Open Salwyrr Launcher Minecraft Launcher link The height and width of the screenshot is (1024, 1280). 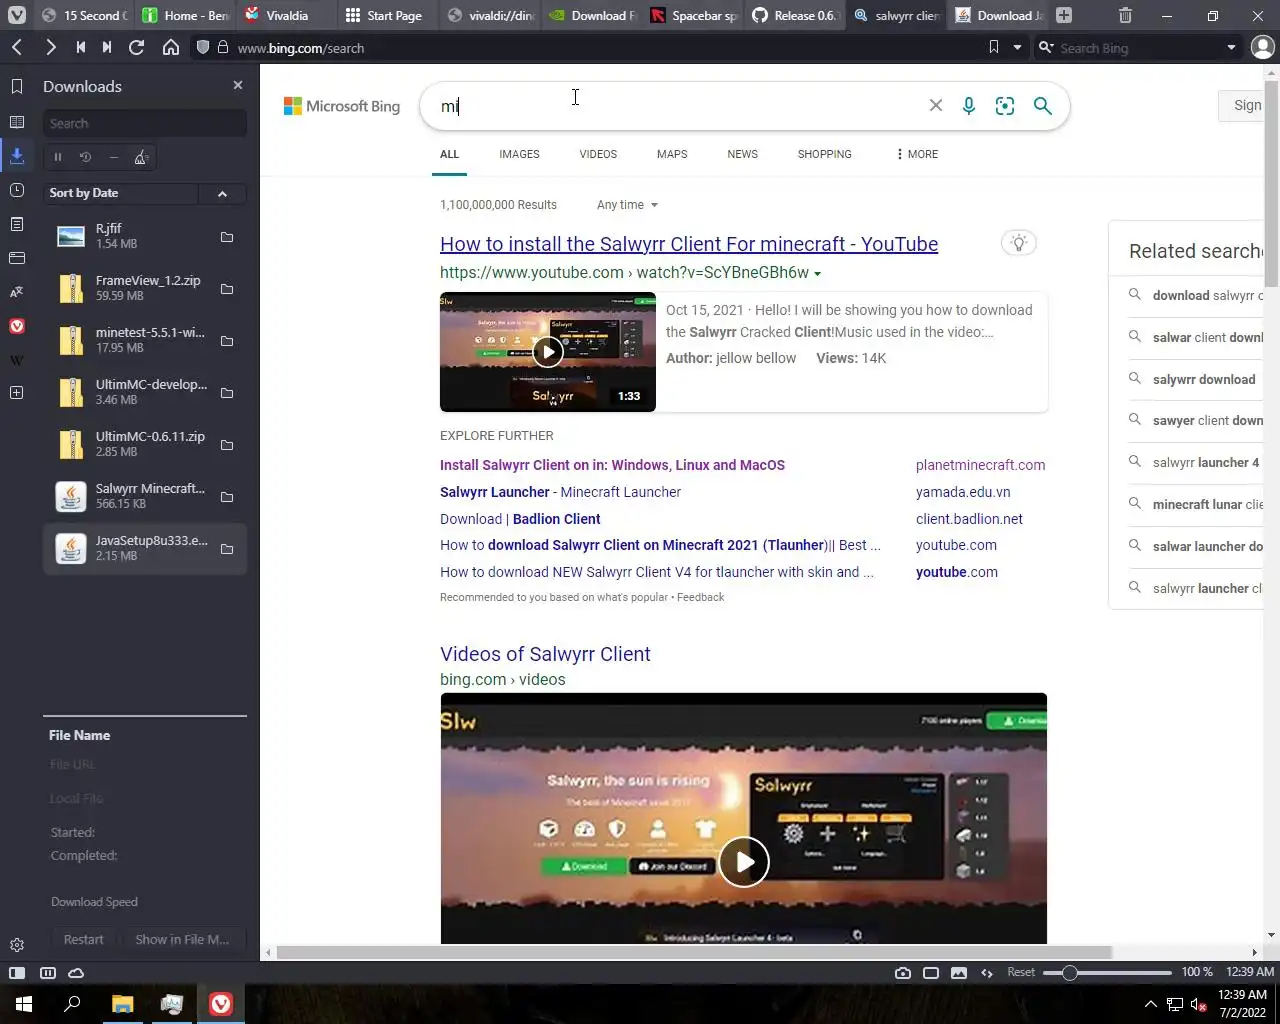click(x=560, y=492)
